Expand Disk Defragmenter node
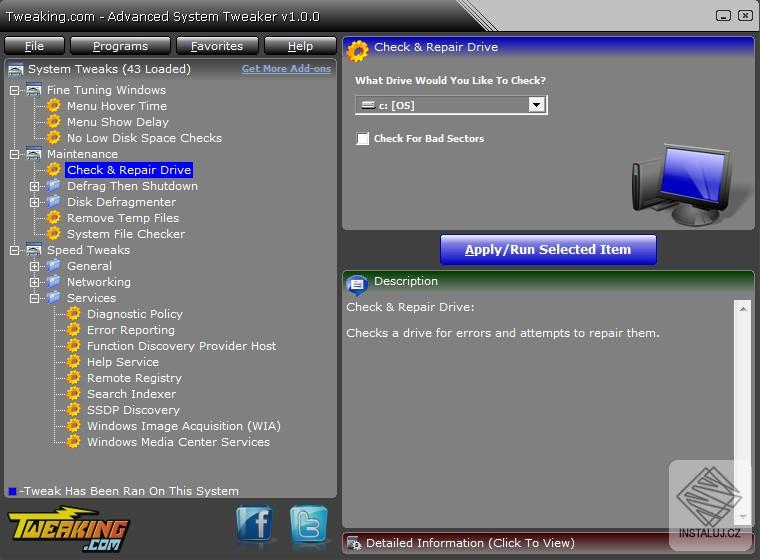Screen dimensions: 760x560 (x=34, y=202)
